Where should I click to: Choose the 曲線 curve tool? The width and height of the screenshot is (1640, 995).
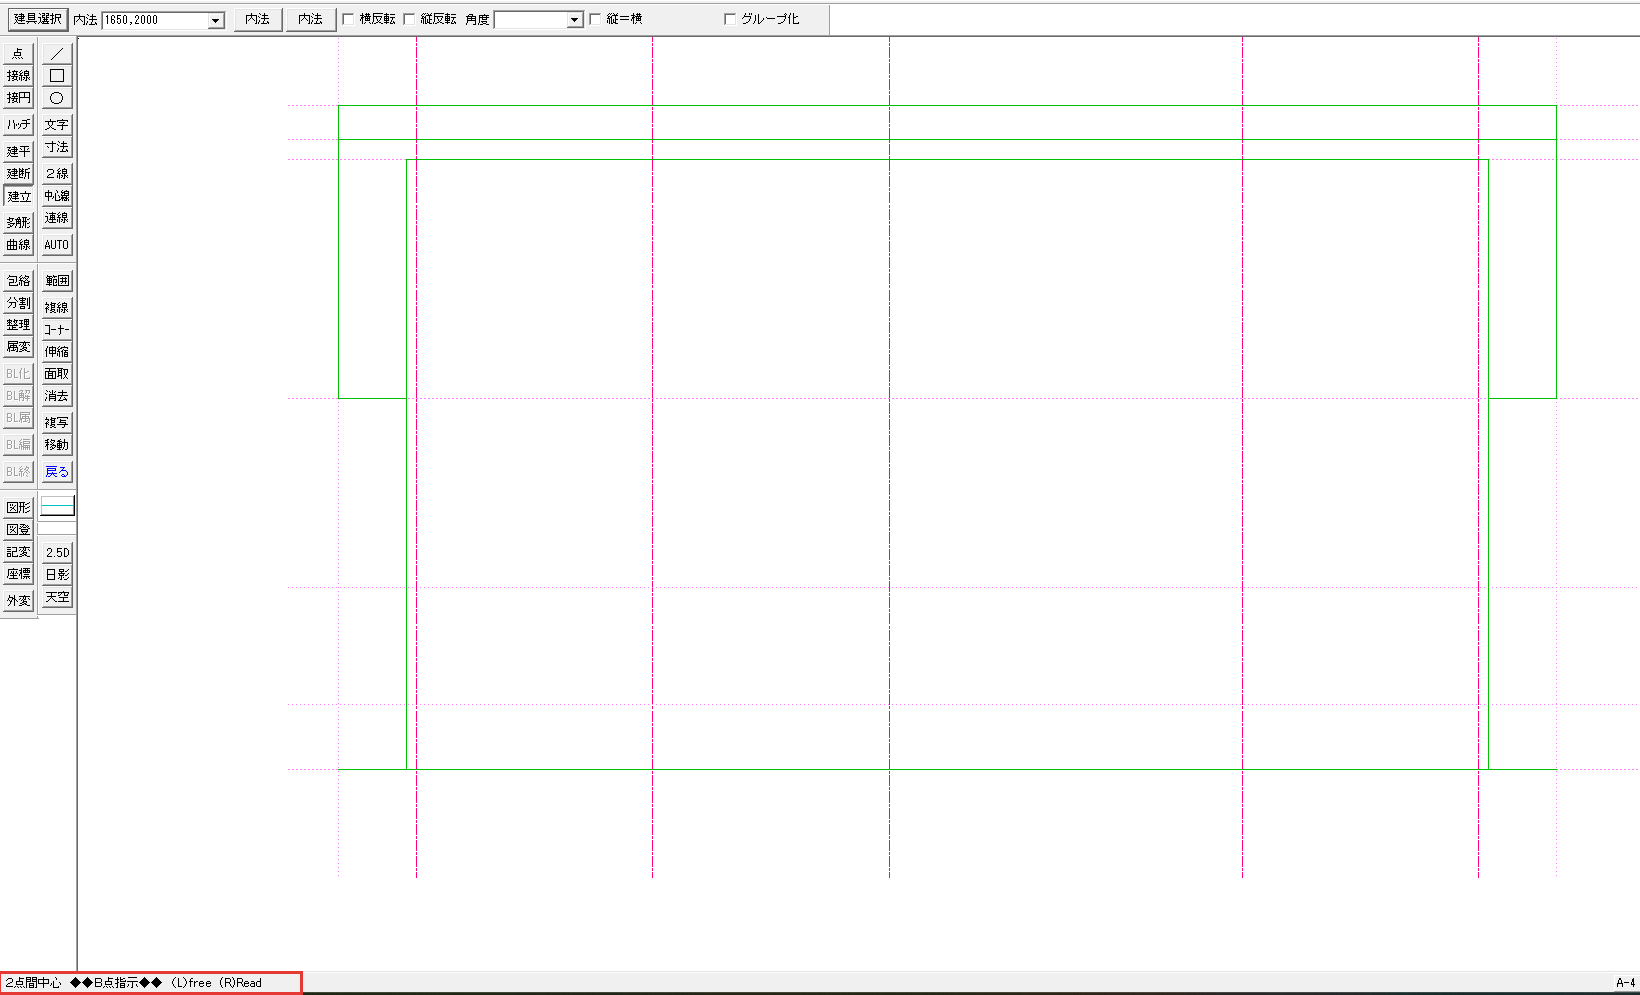pos(19,245)
